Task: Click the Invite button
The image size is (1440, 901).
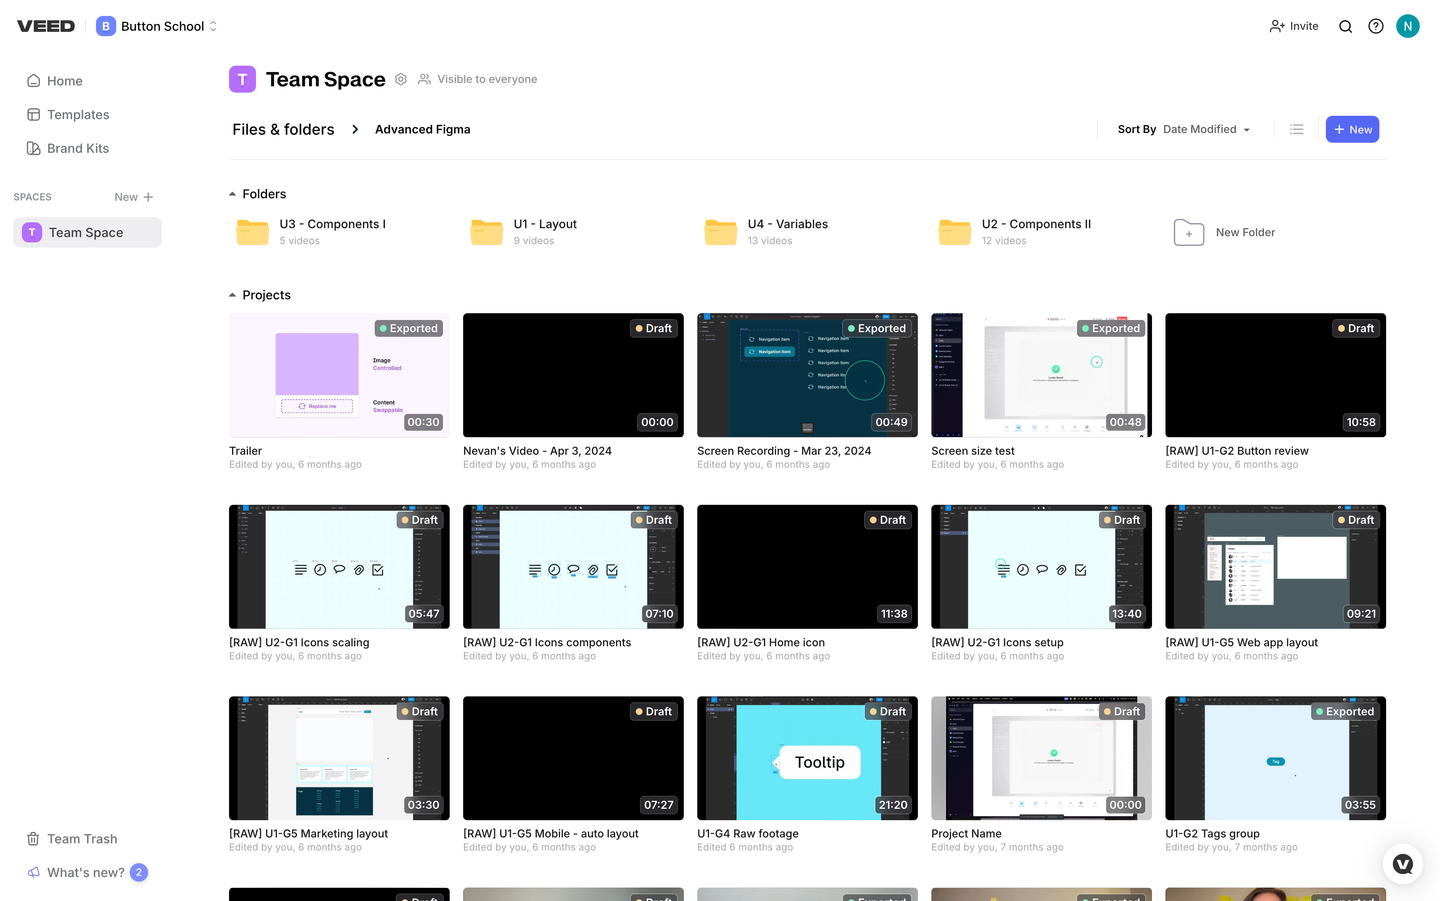Action: click(1294, 26)
